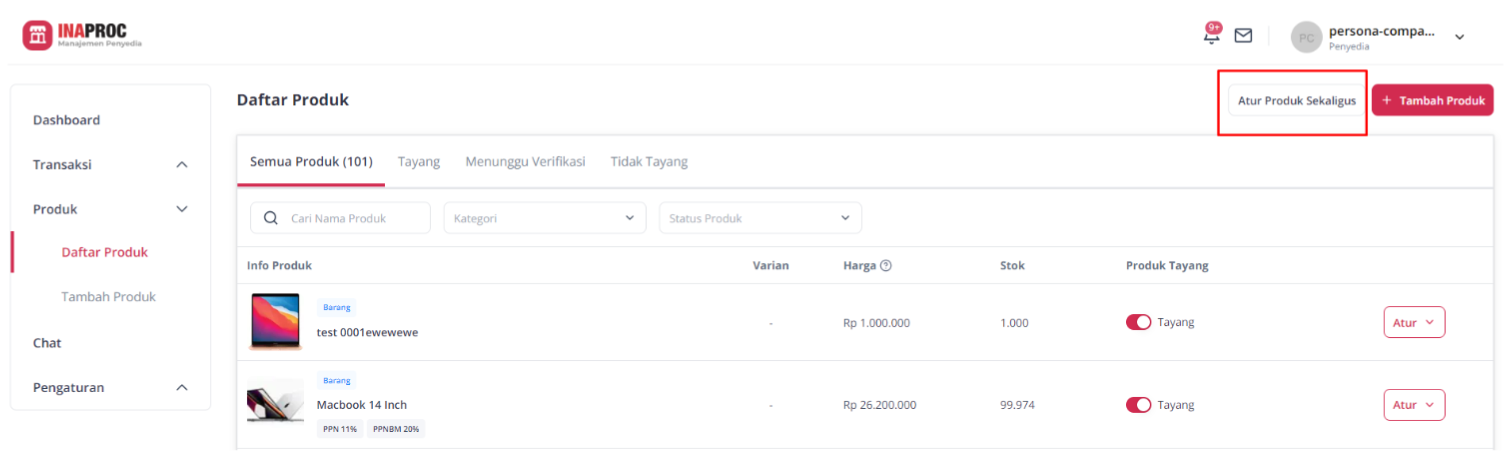This screenshot has width=1509, height=472.
Task: Open Atur dropdown for Macbook 14 Inch
Action: point(1415,405)
